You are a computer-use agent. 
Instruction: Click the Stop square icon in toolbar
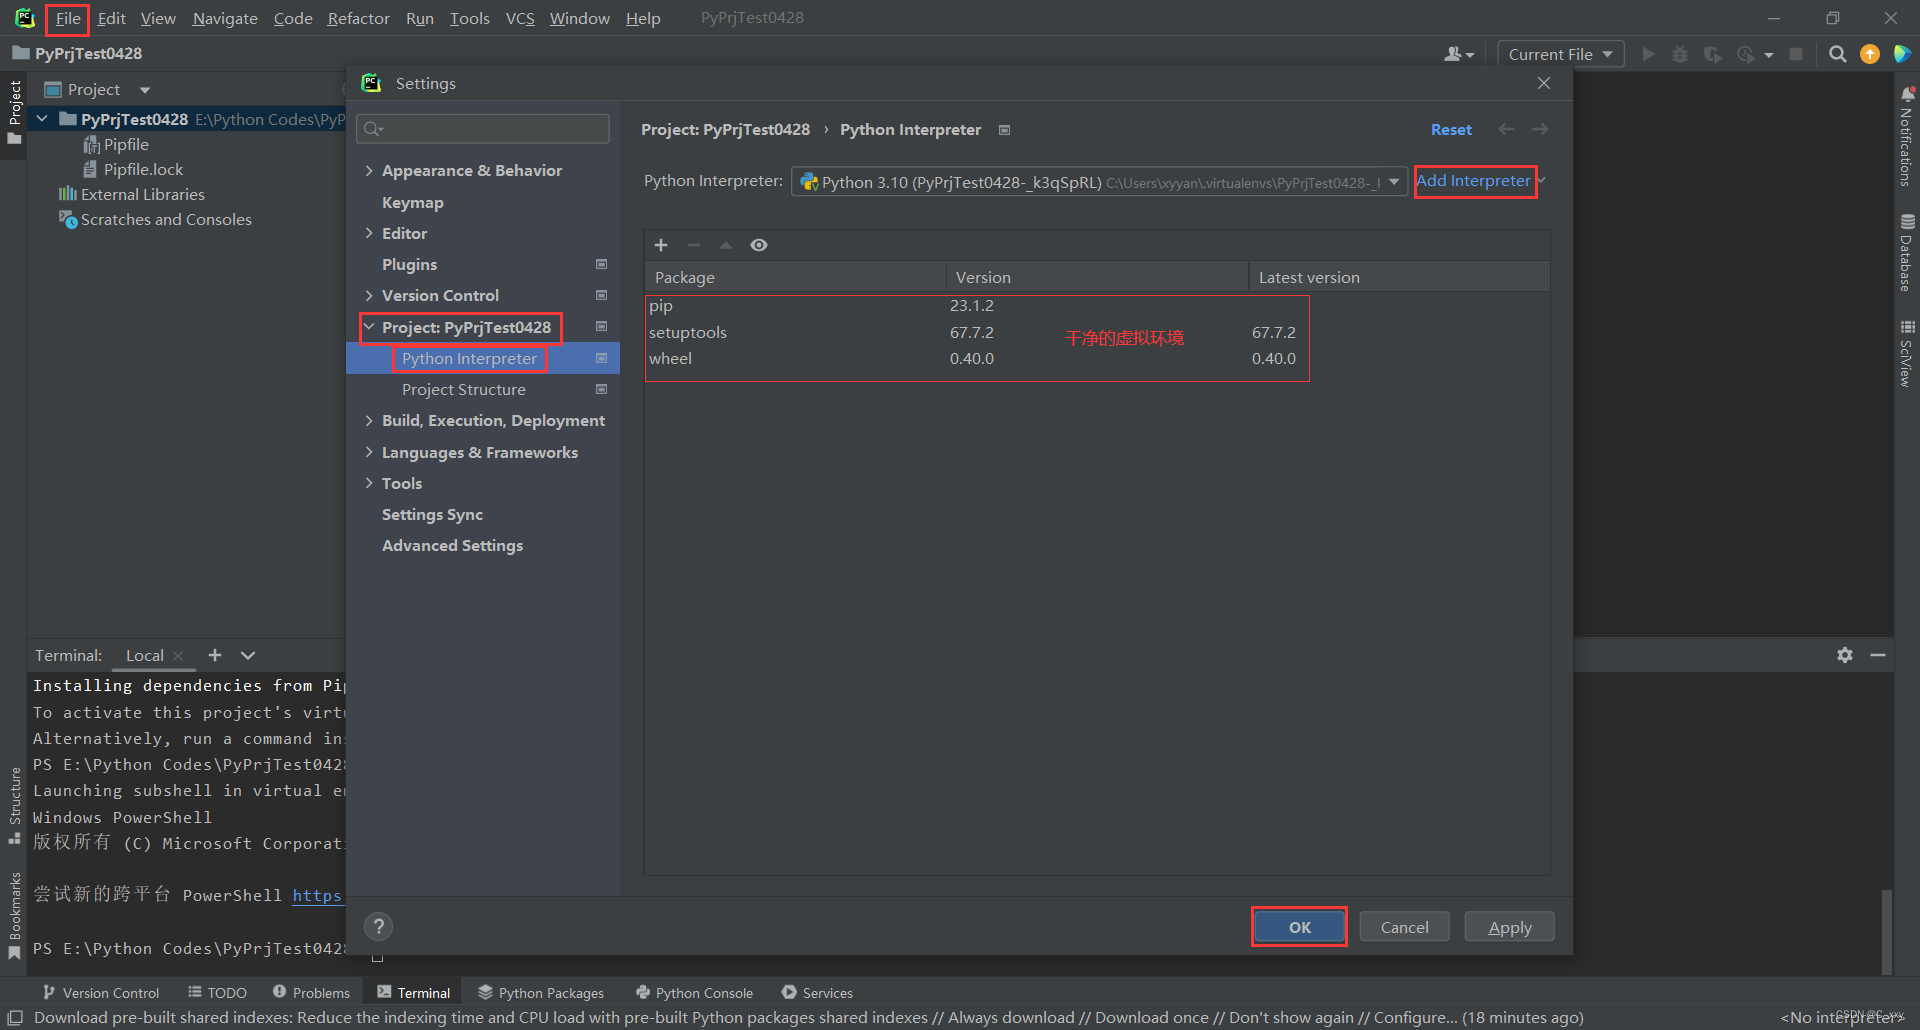click(x=1796, y=54)
